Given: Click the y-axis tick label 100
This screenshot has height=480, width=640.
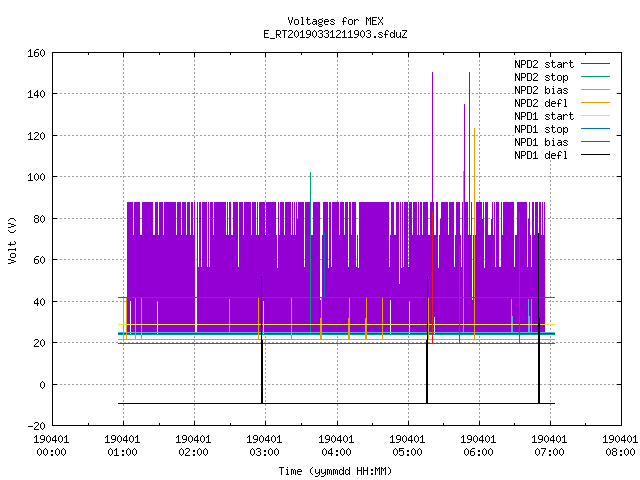Looking at the screenshot, I should tap(36, 177).
